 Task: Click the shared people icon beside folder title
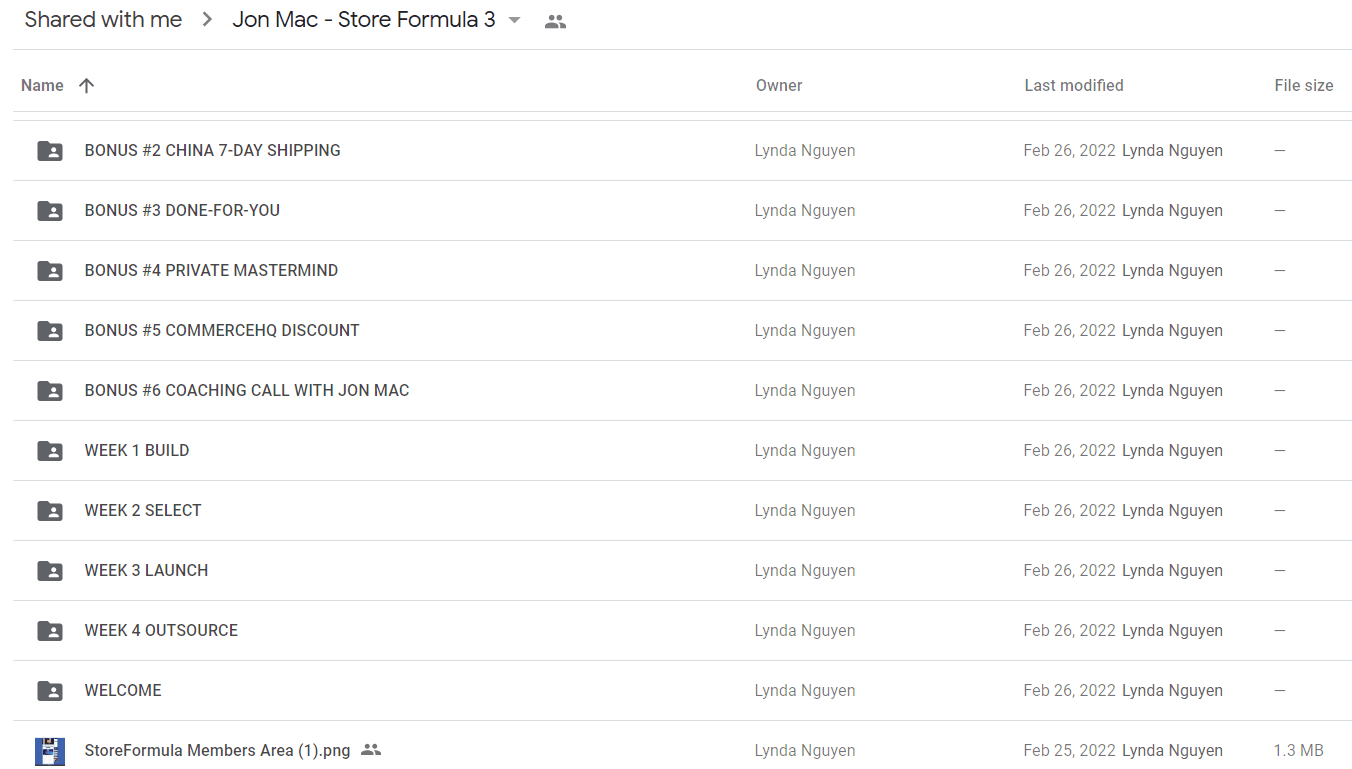coord(556,21)
